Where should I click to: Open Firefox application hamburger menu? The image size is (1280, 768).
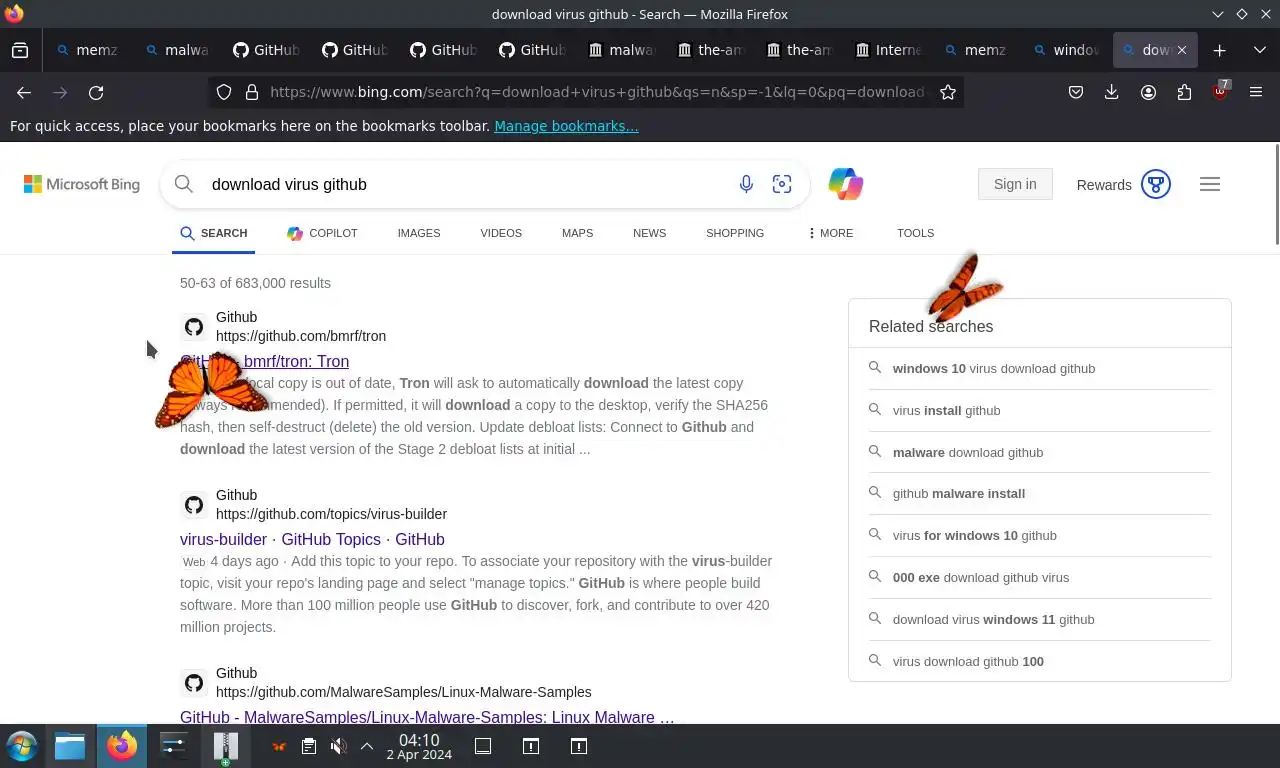(x=1256, y=92)
